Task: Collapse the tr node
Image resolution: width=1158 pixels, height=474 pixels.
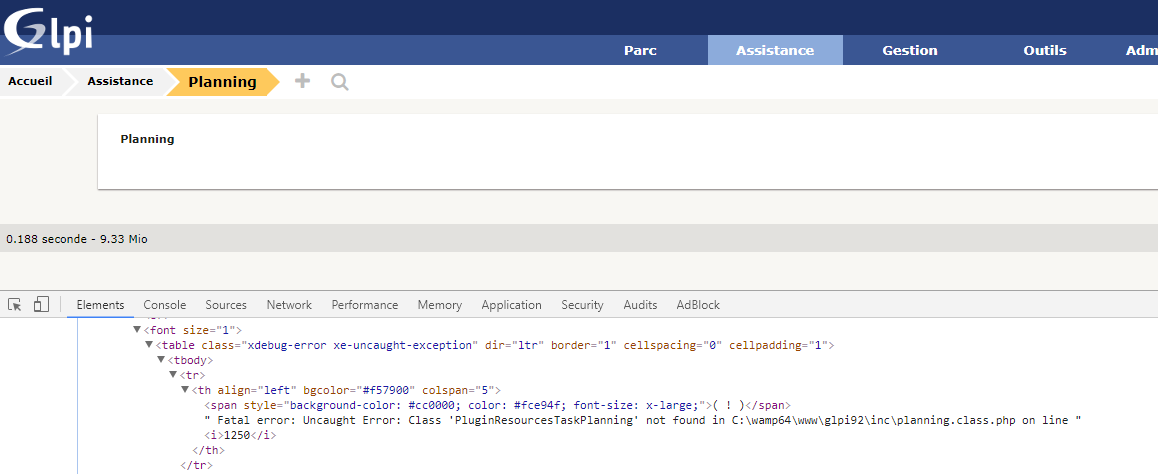Action: pos(173,375)
